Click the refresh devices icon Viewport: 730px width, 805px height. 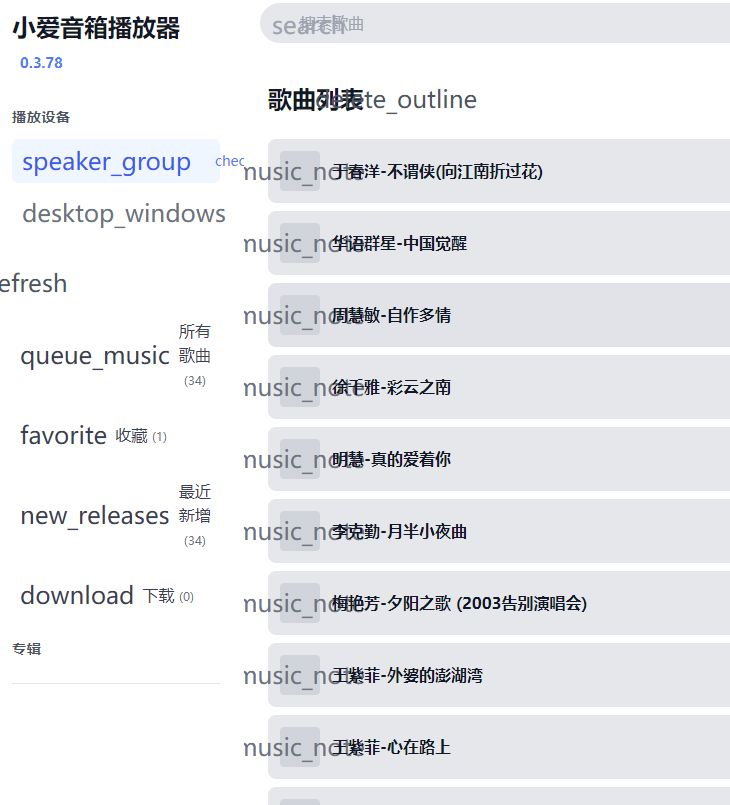click(32, 284)
